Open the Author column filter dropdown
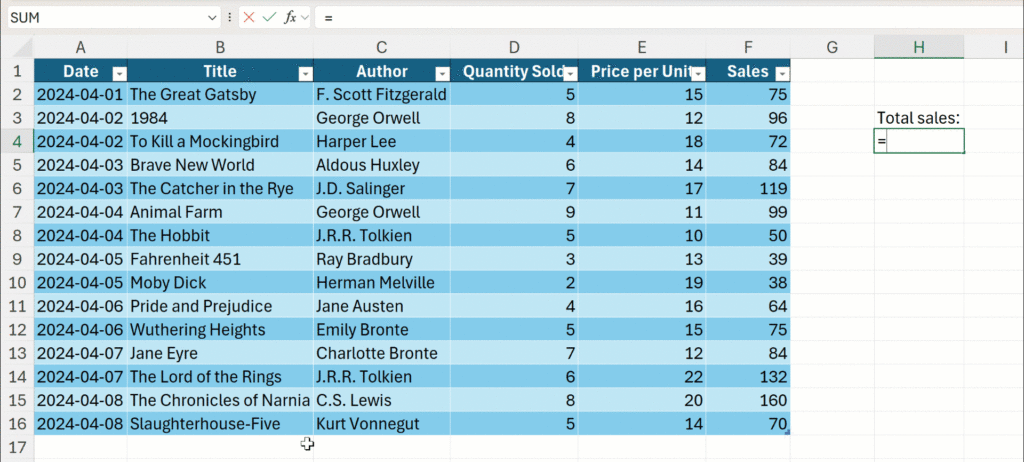The width and height of the screenshot is (1024, 462). [x=441, y=73]
